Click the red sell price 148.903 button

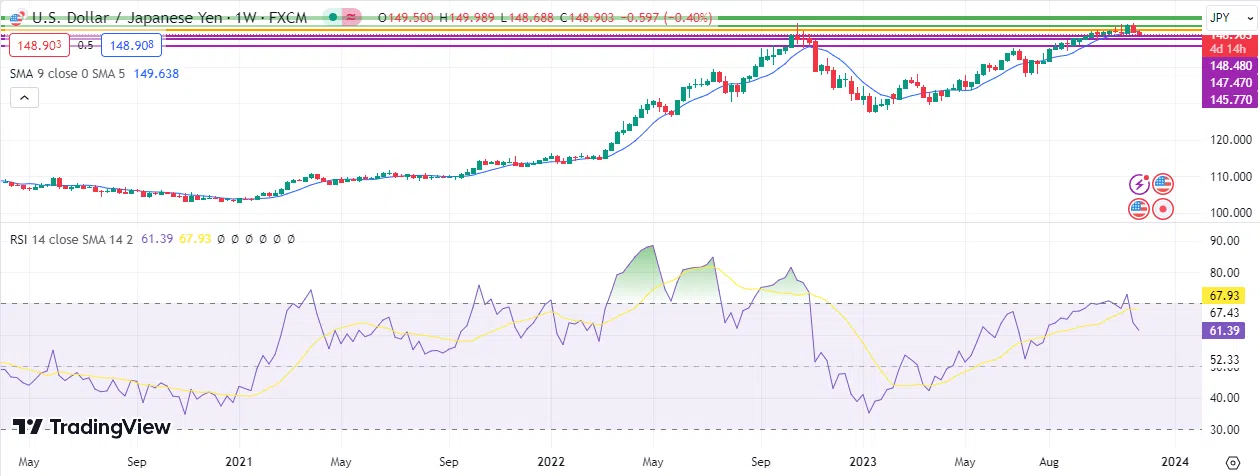(x=39, y=45)
